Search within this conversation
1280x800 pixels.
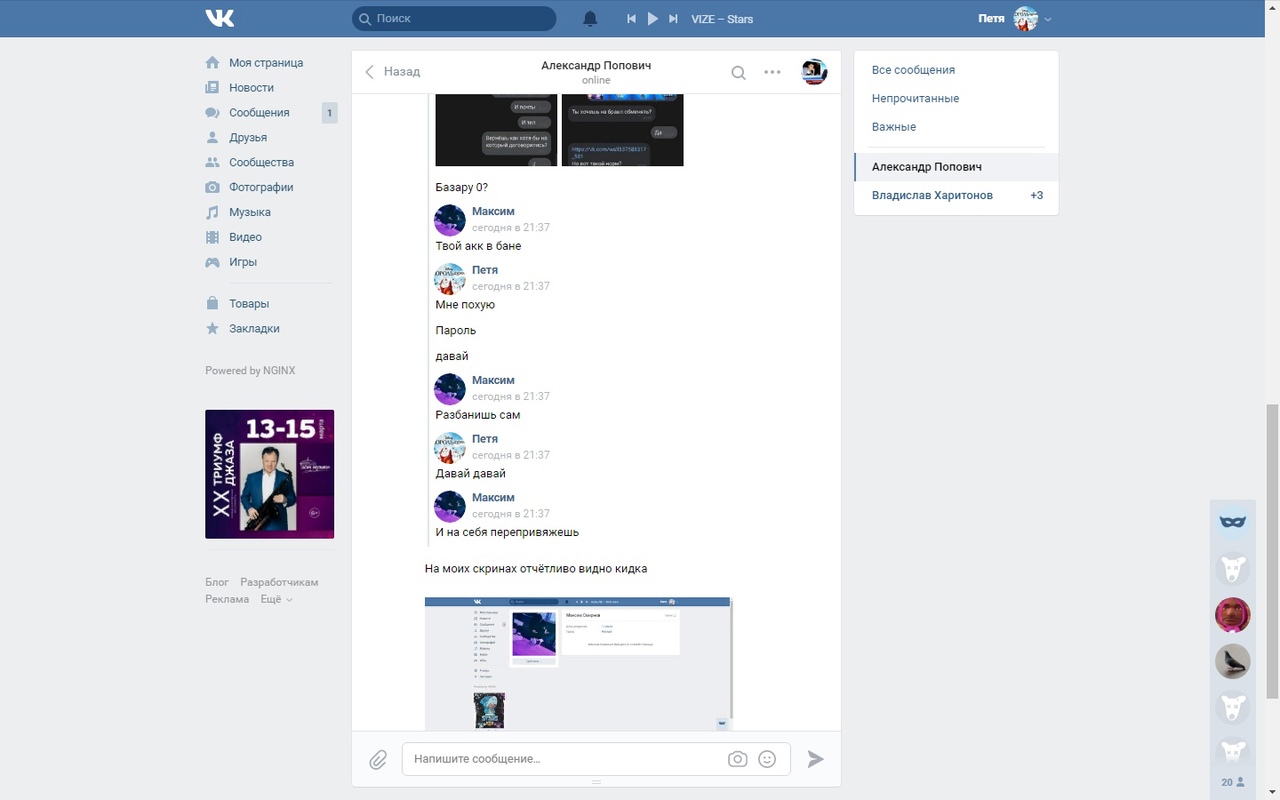[x=738, y=72]
